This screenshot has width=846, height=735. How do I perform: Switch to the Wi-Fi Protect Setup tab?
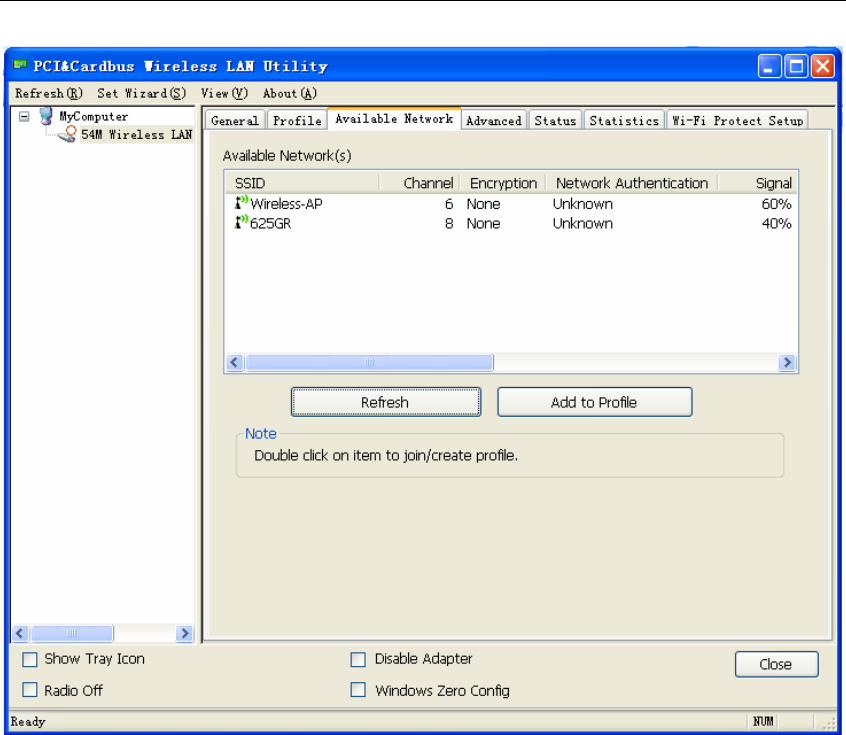coord(737,121)
